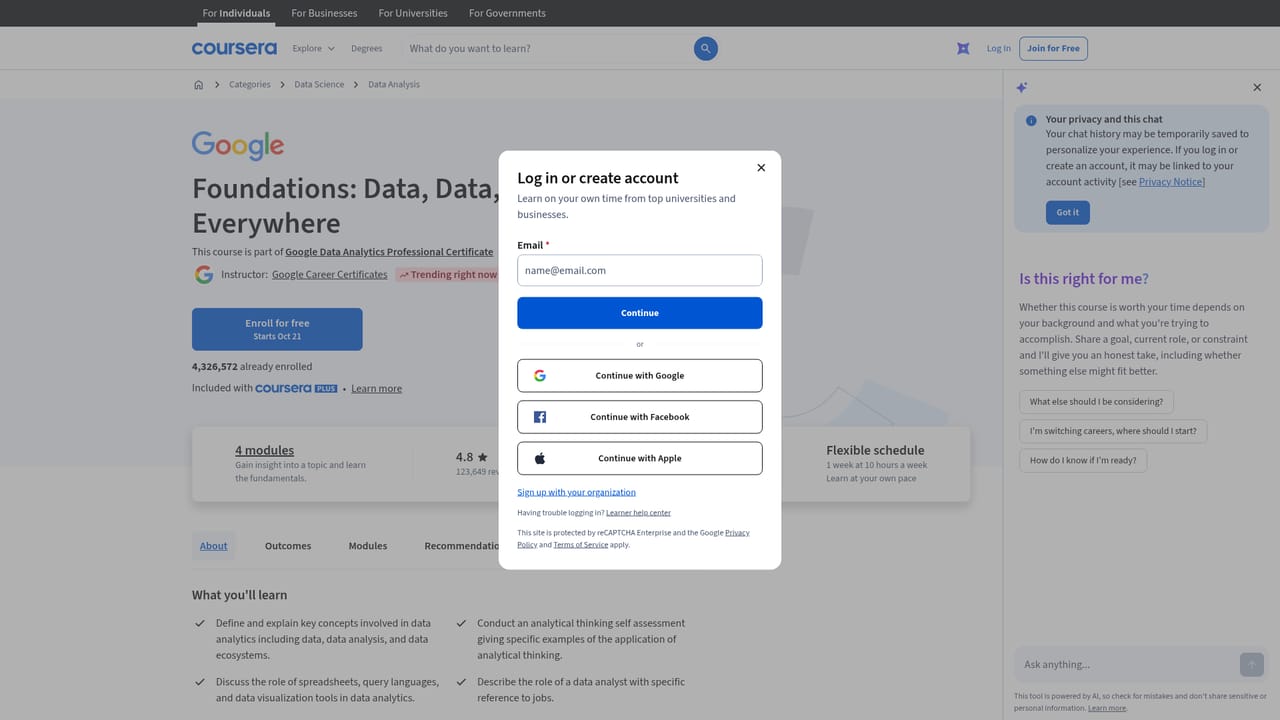
Task: Choose Continue with Facebook
Action: click(640, 417)
